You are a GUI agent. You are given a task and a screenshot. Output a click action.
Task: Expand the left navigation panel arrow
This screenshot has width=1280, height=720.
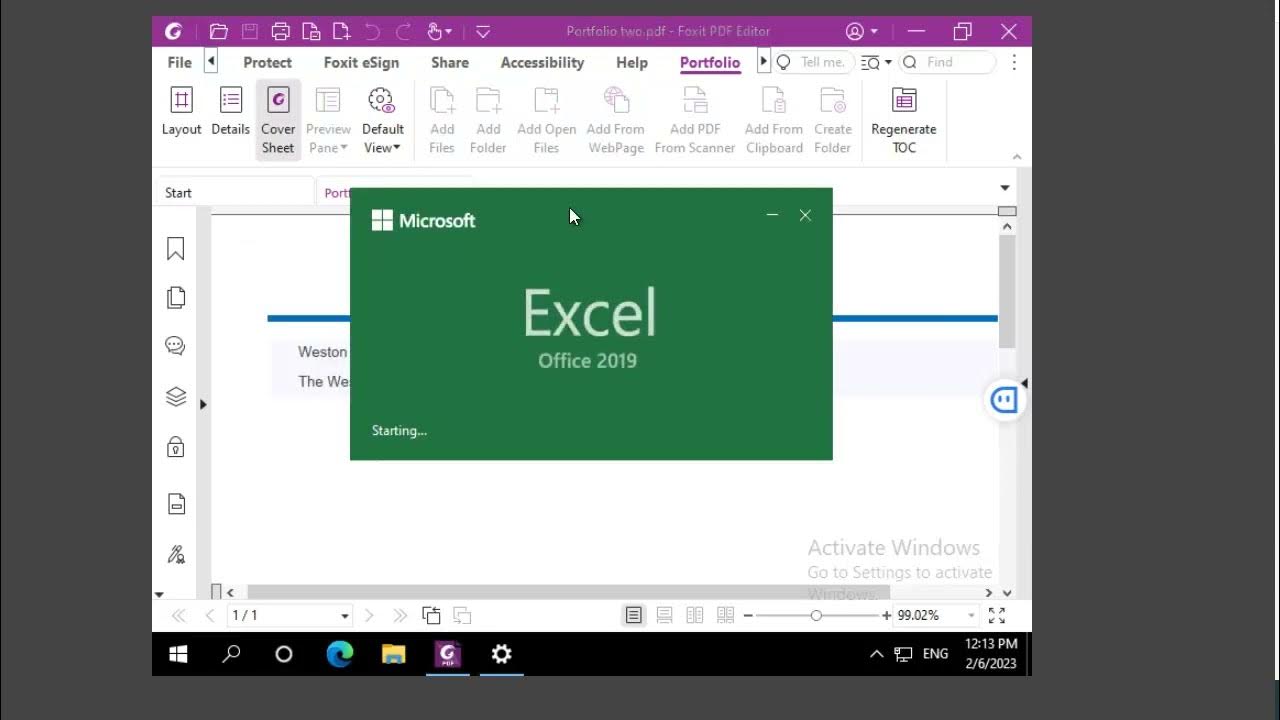click(203, 405)
